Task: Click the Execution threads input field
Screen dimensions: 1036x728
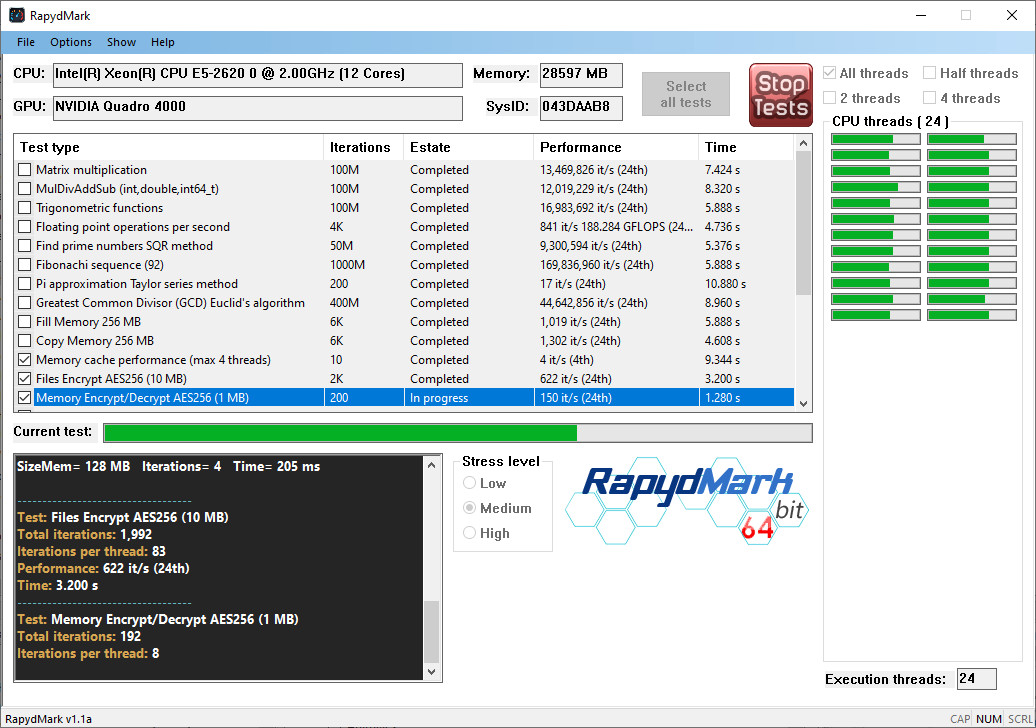Action: click(977, 679)
